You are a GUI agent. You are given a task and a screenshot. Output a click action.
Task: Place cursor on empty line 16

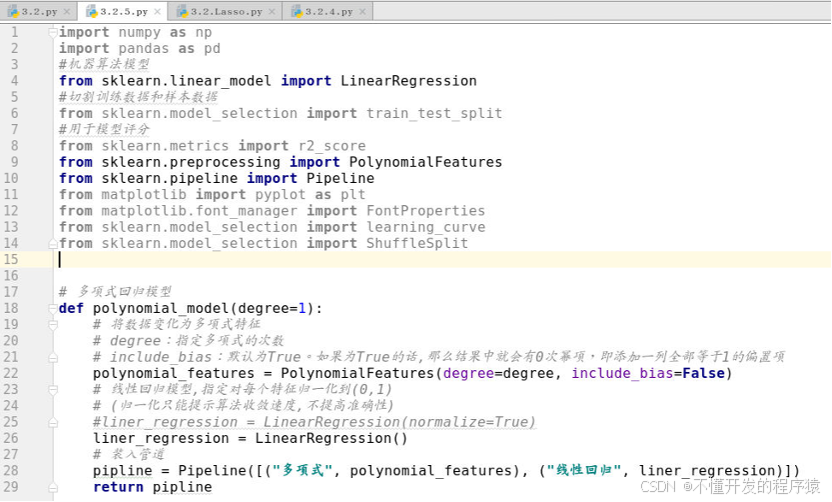[441, 276]
